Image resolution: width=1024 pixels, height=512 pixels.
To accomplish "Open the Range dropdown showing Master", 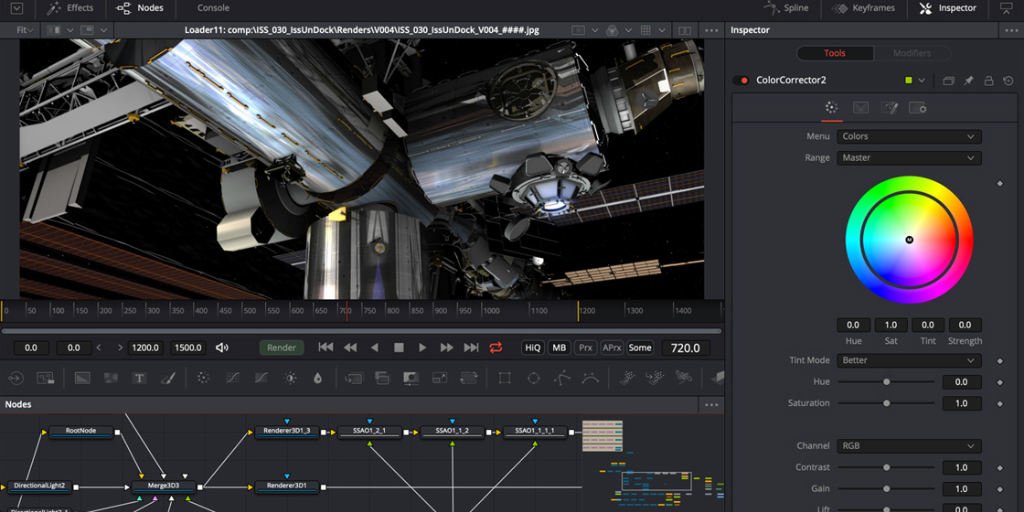I will [909, 157].
